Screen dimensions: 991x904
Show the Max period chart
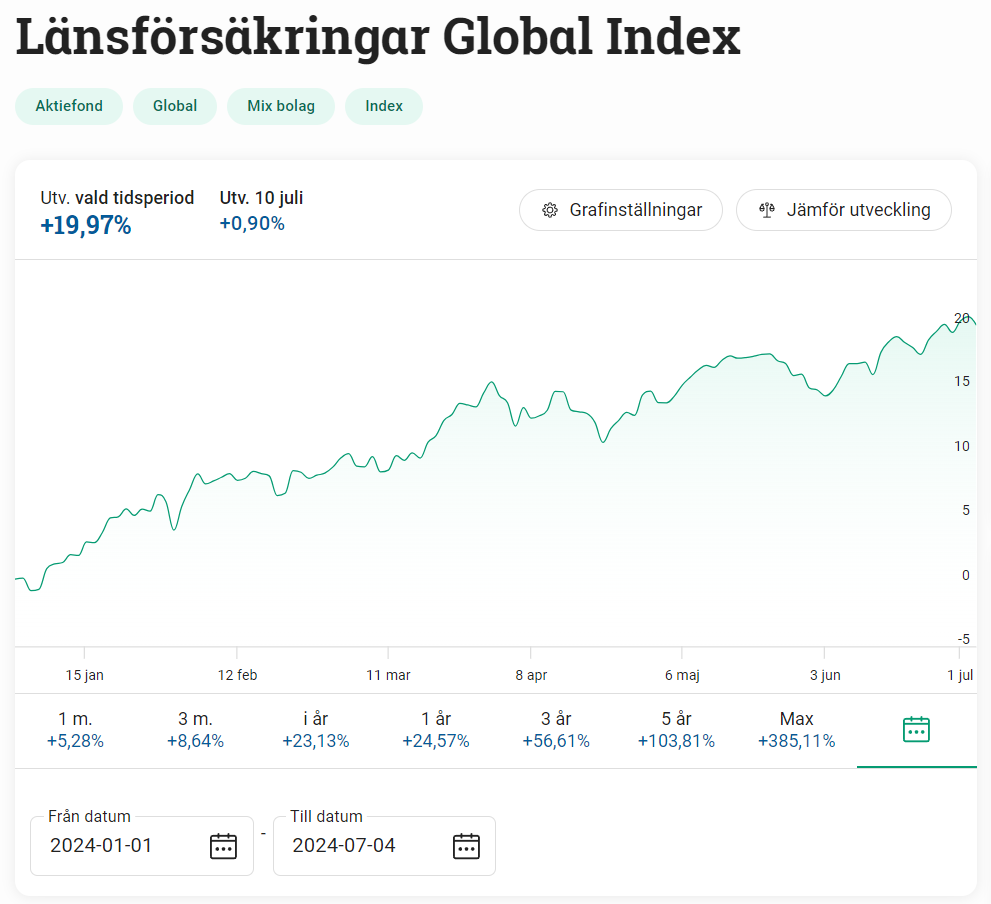tap(796, 730)
